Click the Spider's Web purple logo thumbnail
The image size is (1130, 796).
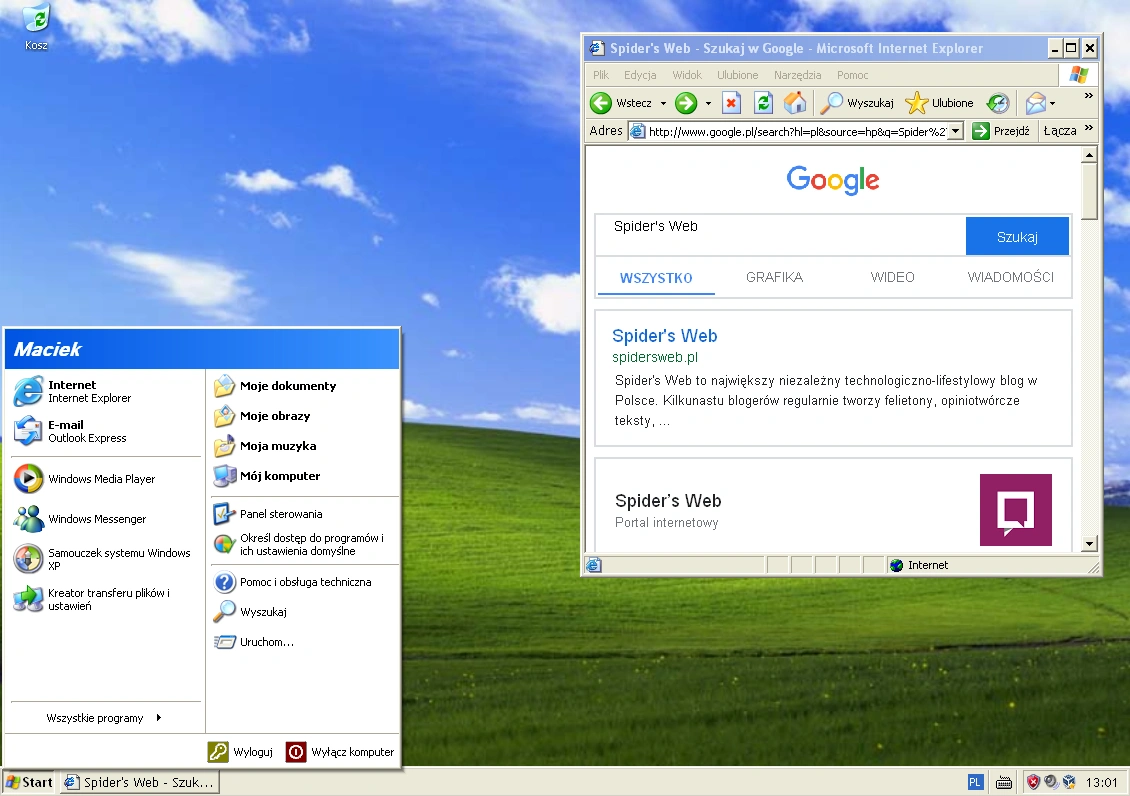(1015, 509)
